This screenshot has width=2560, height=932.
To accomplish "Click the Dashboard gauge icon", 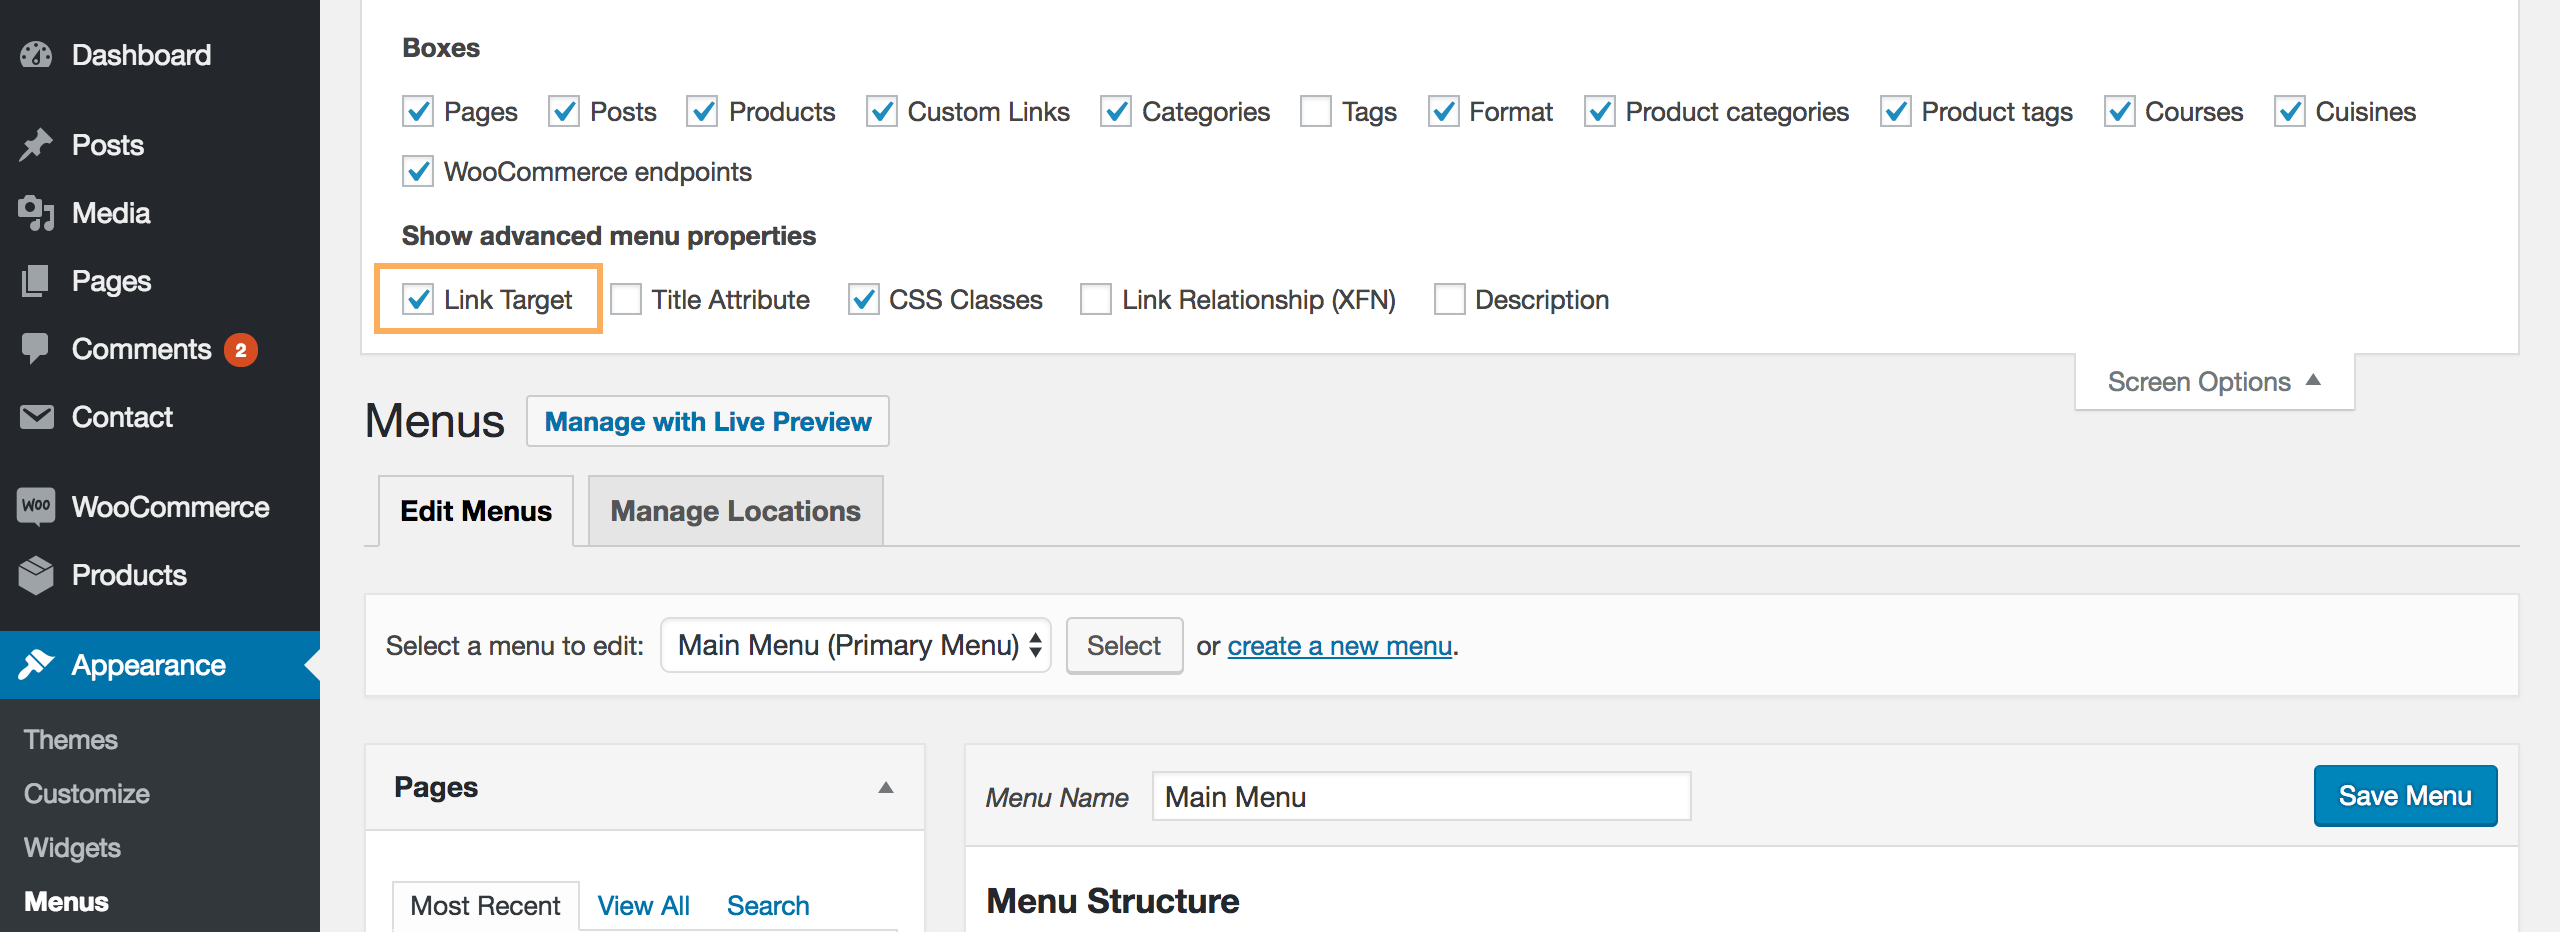I will (36, 55).
